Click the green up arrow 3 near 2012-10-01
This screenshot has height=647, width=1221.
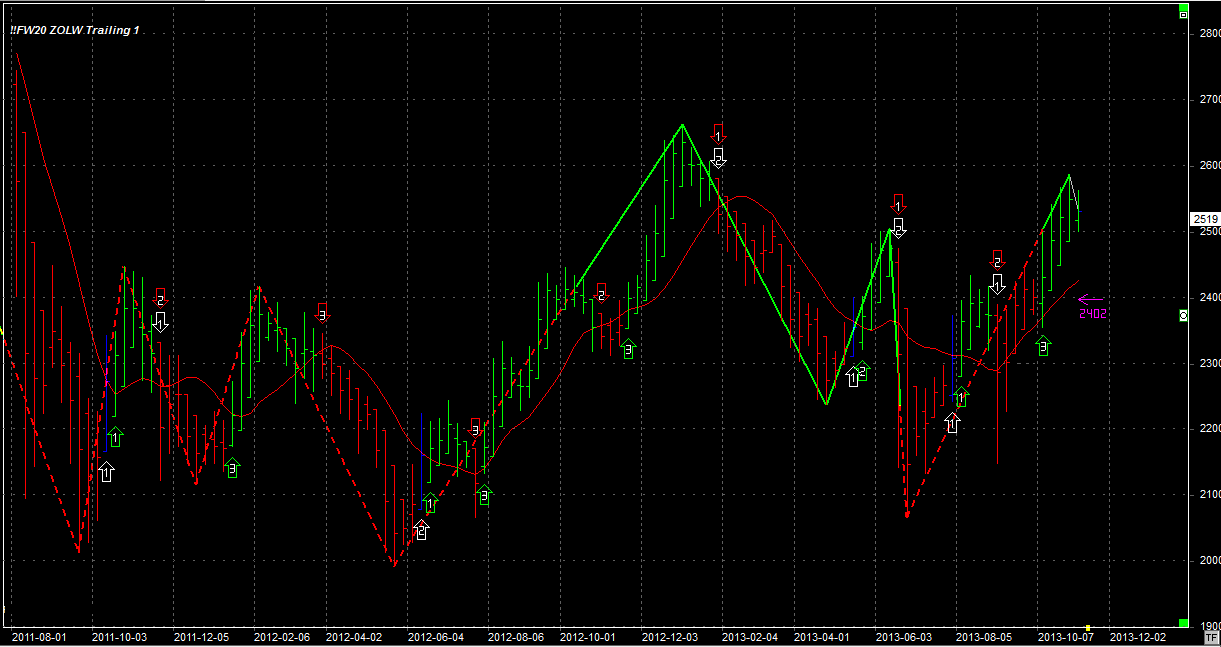point(628,348)
